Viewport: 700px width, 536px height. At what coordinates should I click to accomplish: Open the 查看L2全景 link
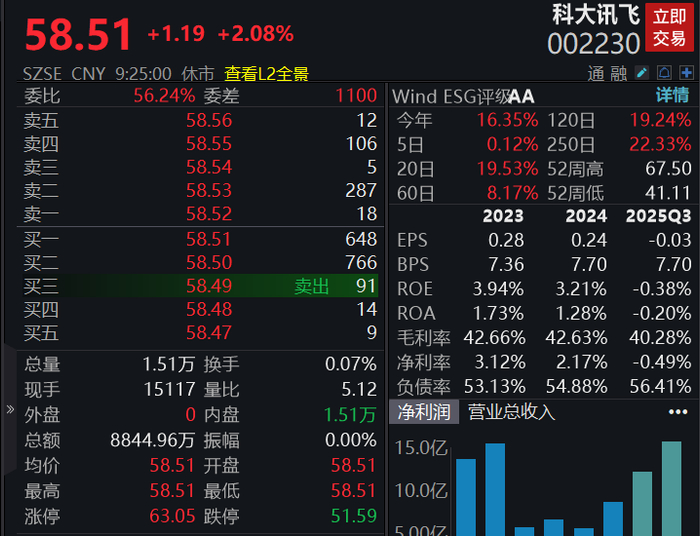tap(267, 74)
